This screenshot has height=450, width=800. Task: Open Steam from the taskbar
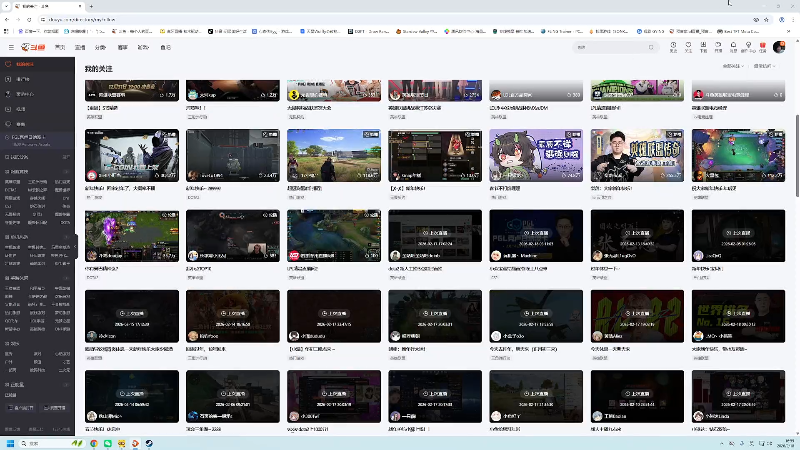click(x=149, y=443)
